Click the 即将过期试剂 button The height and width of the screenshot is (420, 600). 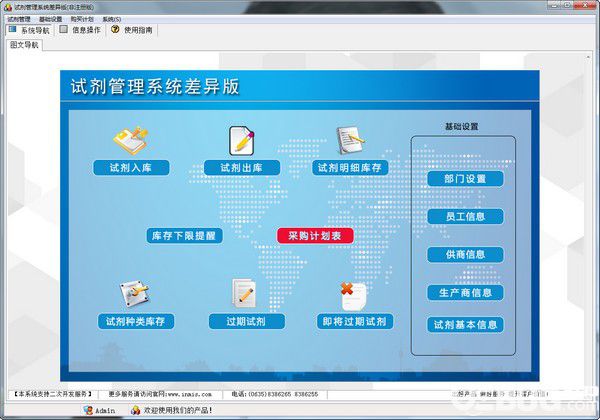(355, 321)
